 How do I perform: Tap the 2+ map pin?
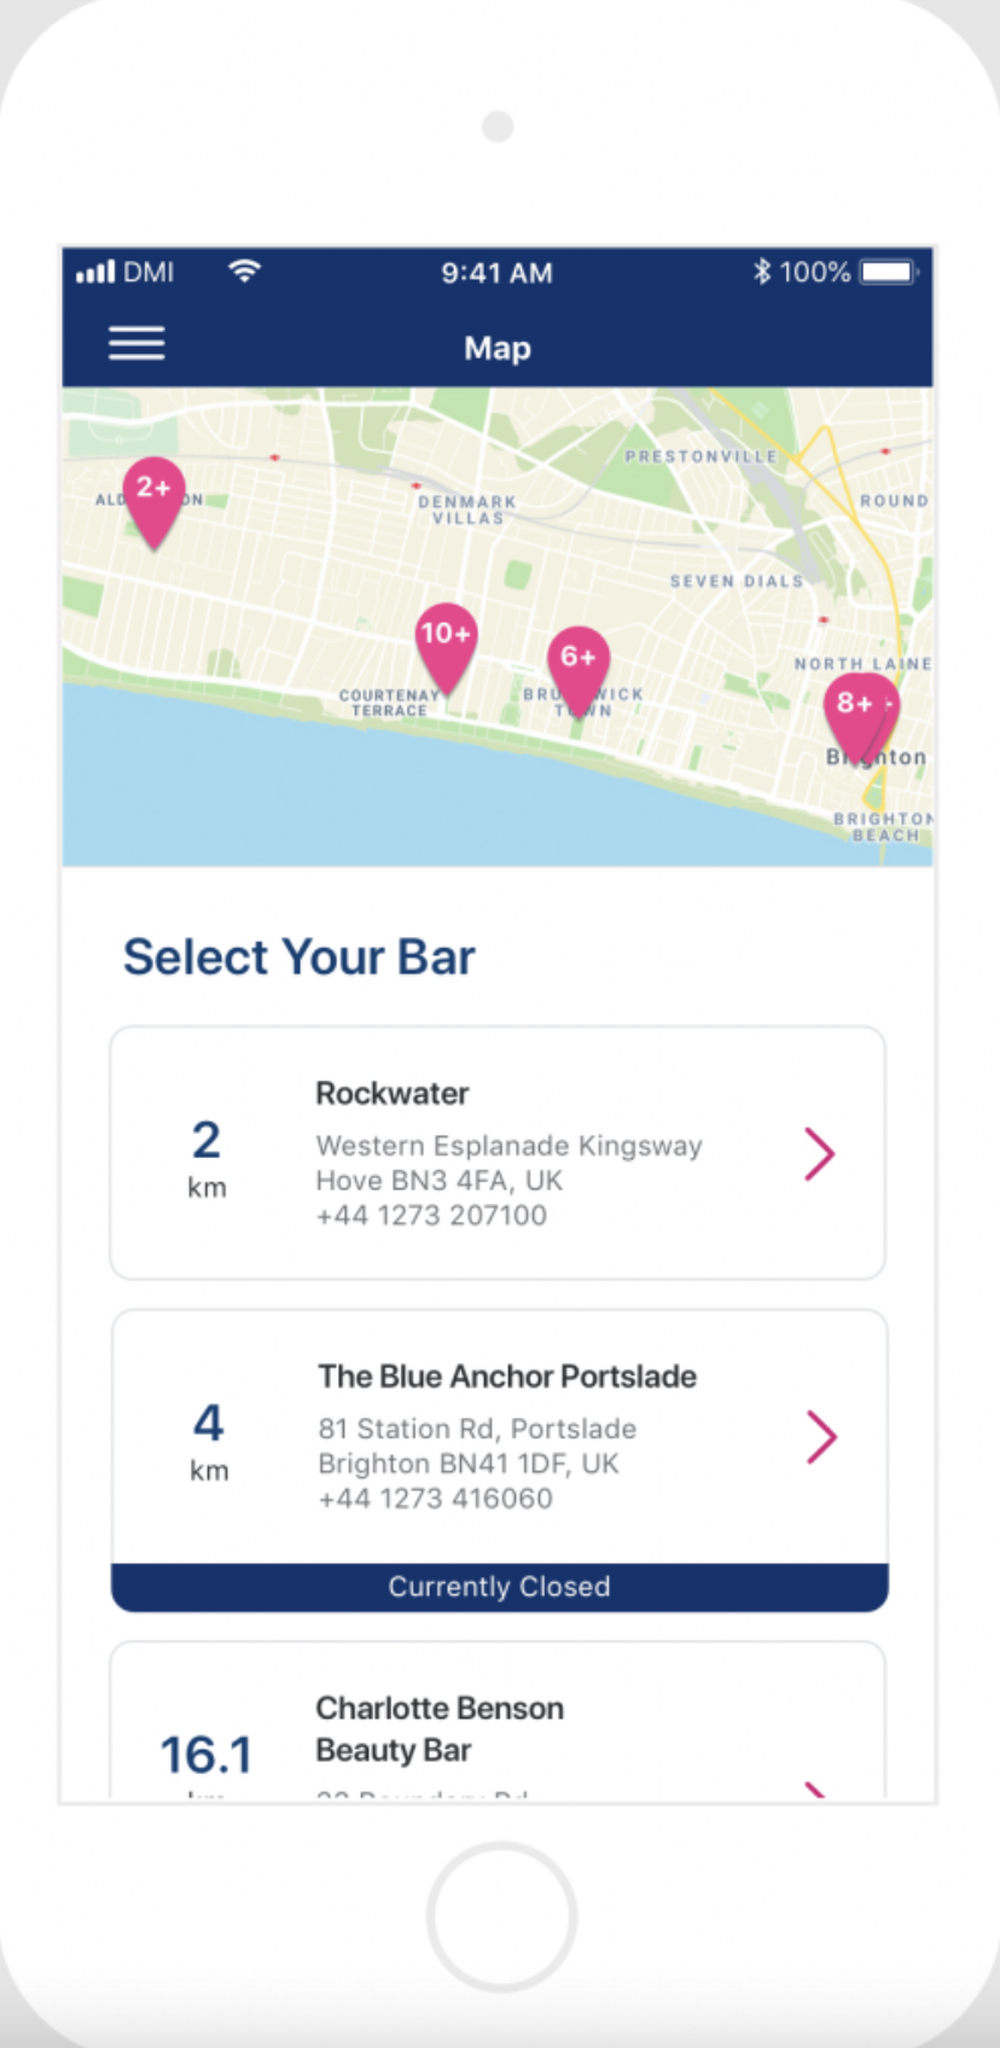pyautogui.click(x=153, y=502)
